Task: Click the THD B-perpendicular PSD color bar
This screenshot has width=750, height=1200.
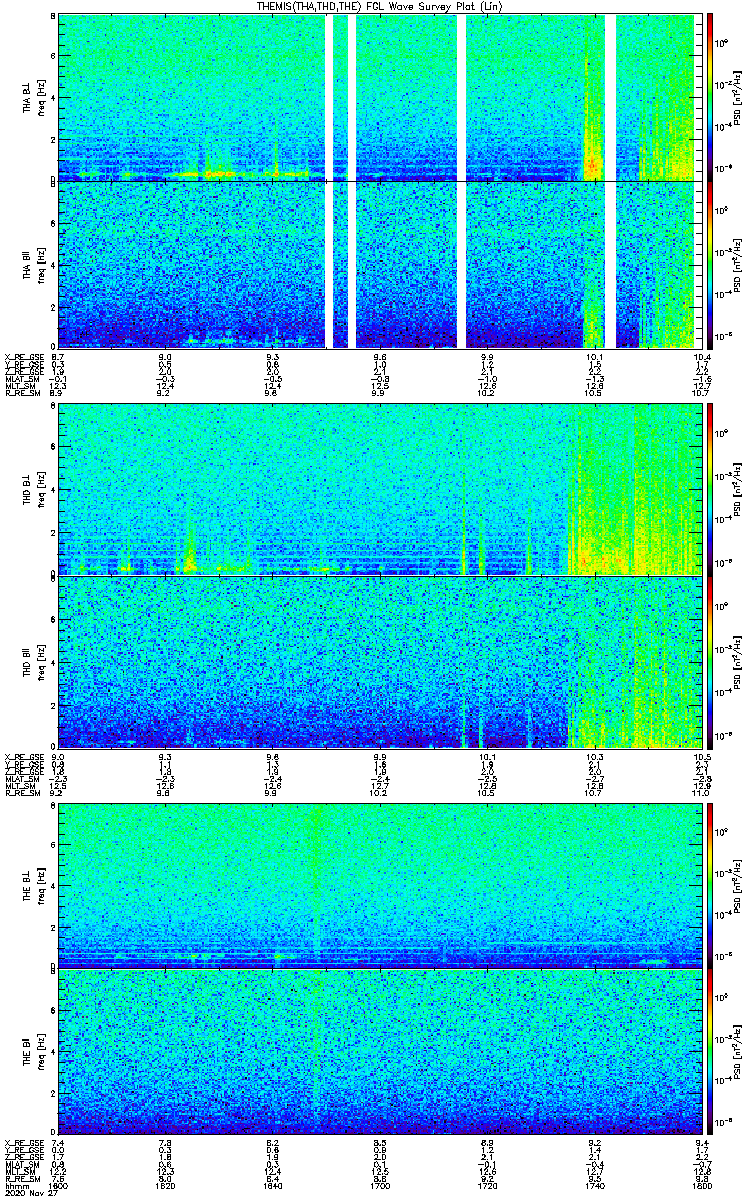Action: [x=711, y=489]
